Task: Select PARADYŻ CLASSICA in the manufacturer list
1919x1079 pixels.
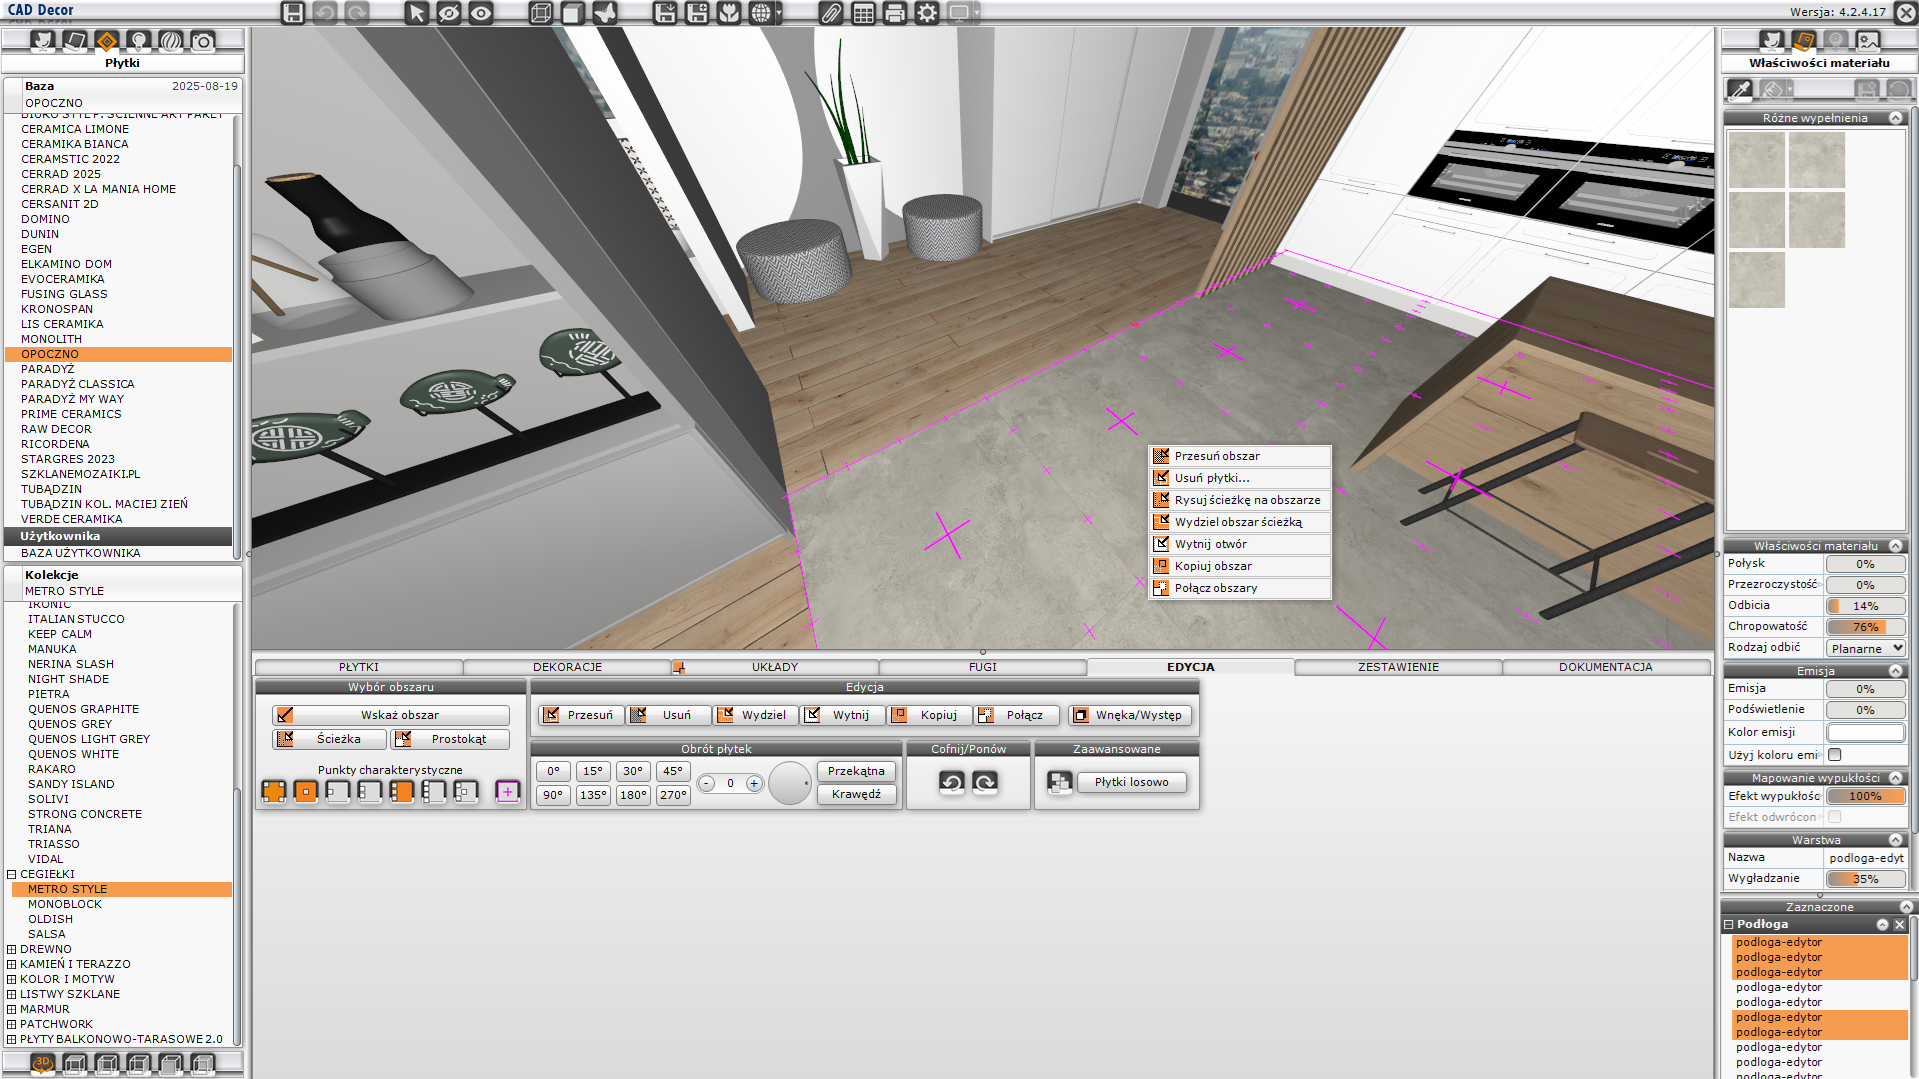Action: pos(78,384)
